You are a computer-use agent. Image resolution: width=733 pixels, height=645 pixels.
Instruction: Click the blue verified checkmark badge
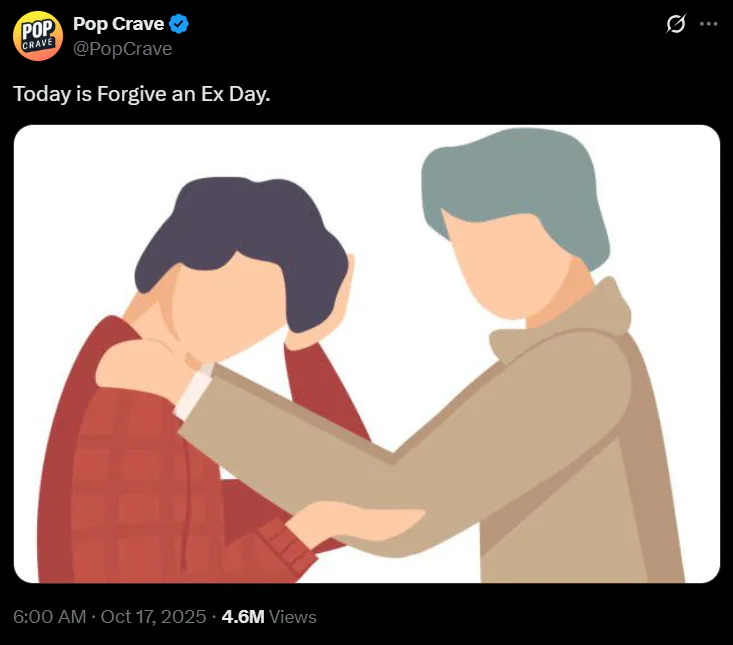[x=179, y=24]
